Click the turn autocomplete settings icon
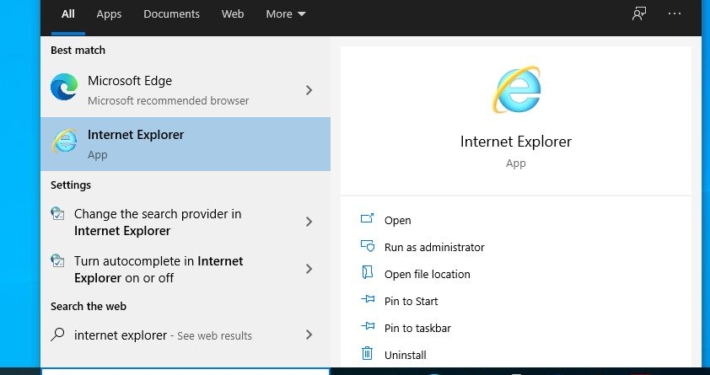 pyautogui.click(x=58, y=261)
